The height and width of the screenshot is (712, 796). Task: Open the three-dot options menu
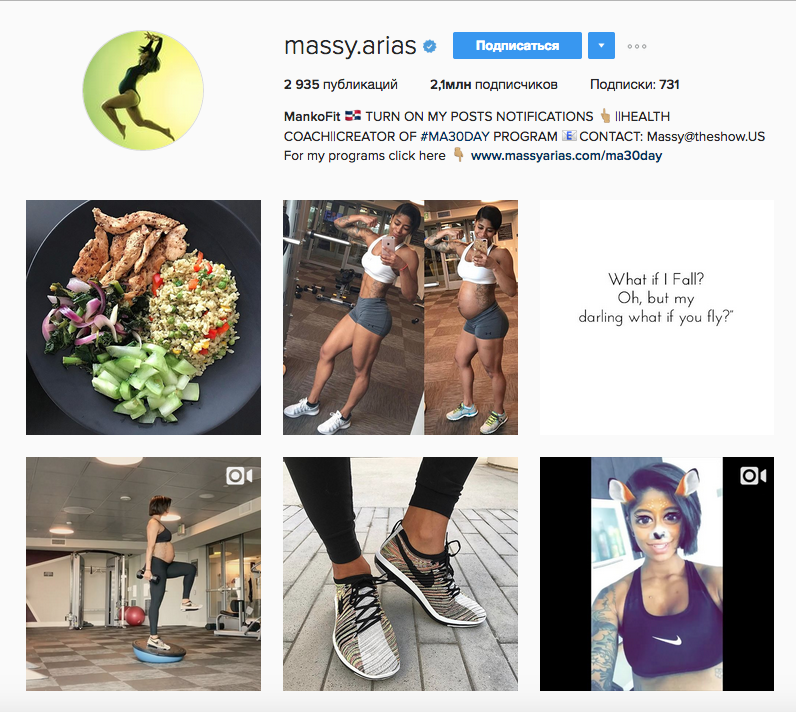(x=637, y=46)
